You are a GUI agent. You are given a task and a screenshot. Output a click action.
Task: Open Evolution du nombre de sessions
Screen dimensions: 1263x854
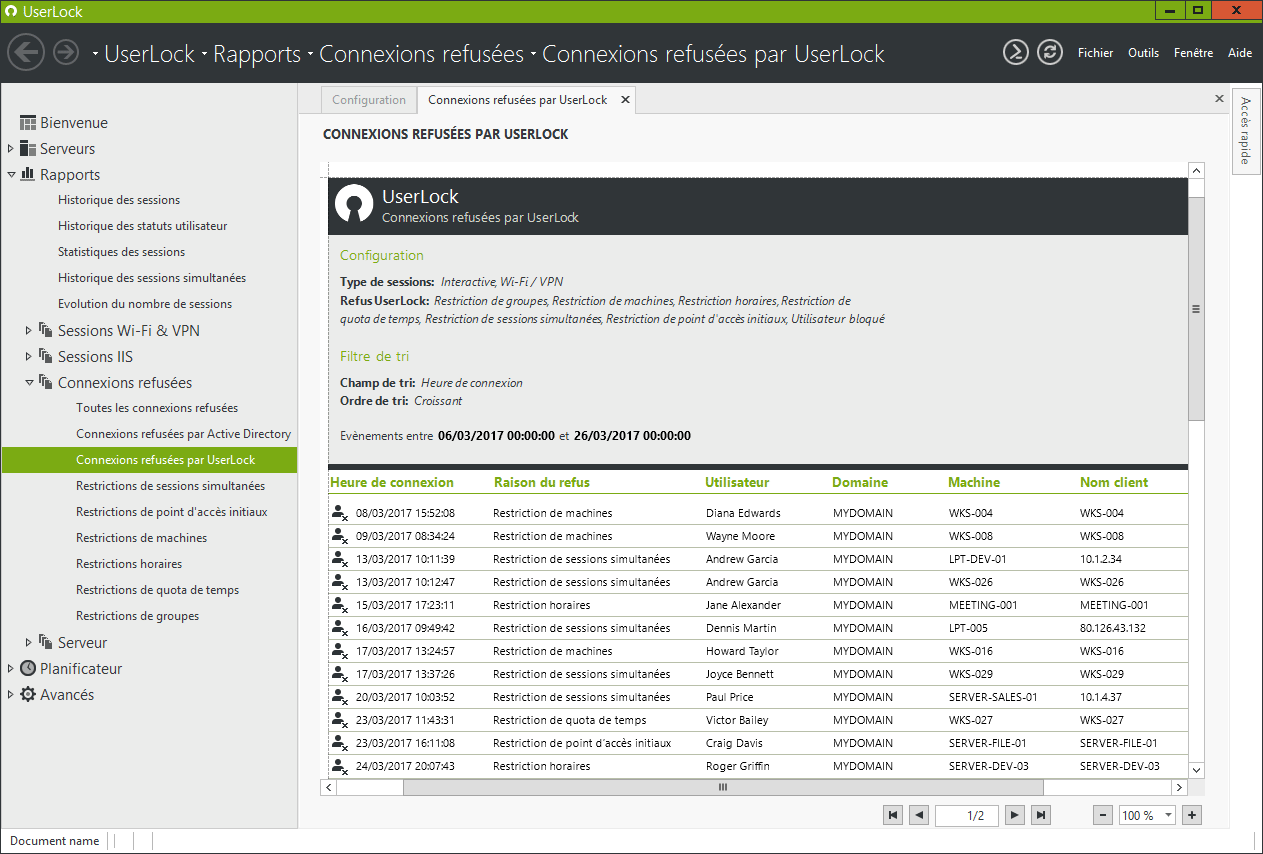(145, 304)
